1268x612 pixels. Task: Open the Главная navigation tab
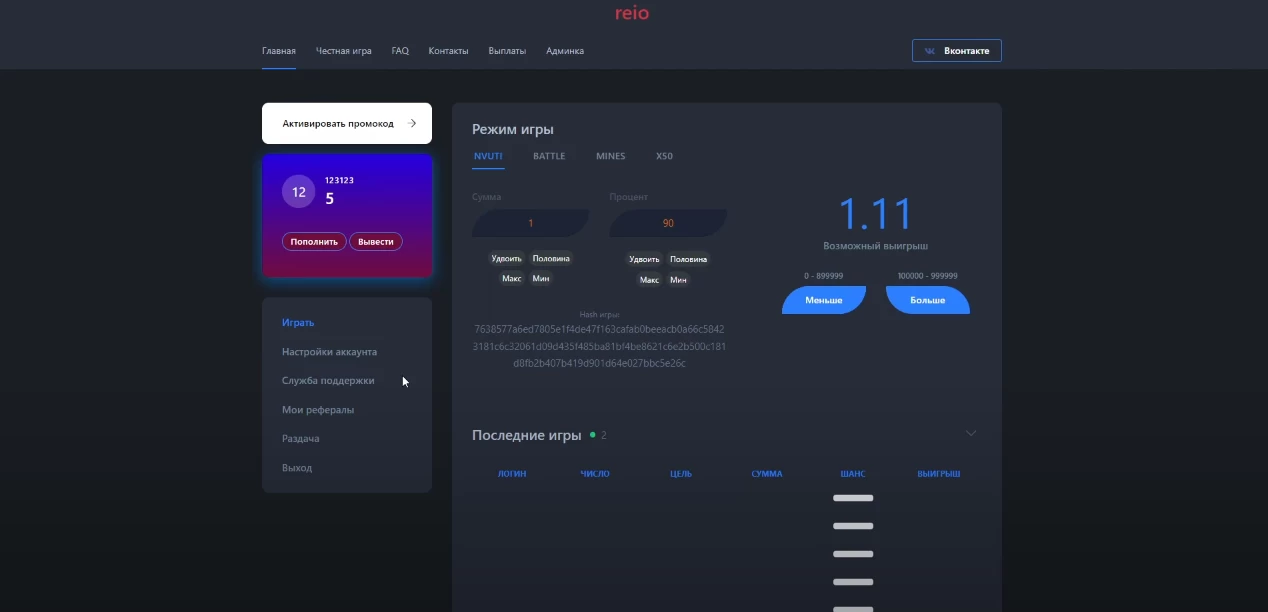pos(279,51)
